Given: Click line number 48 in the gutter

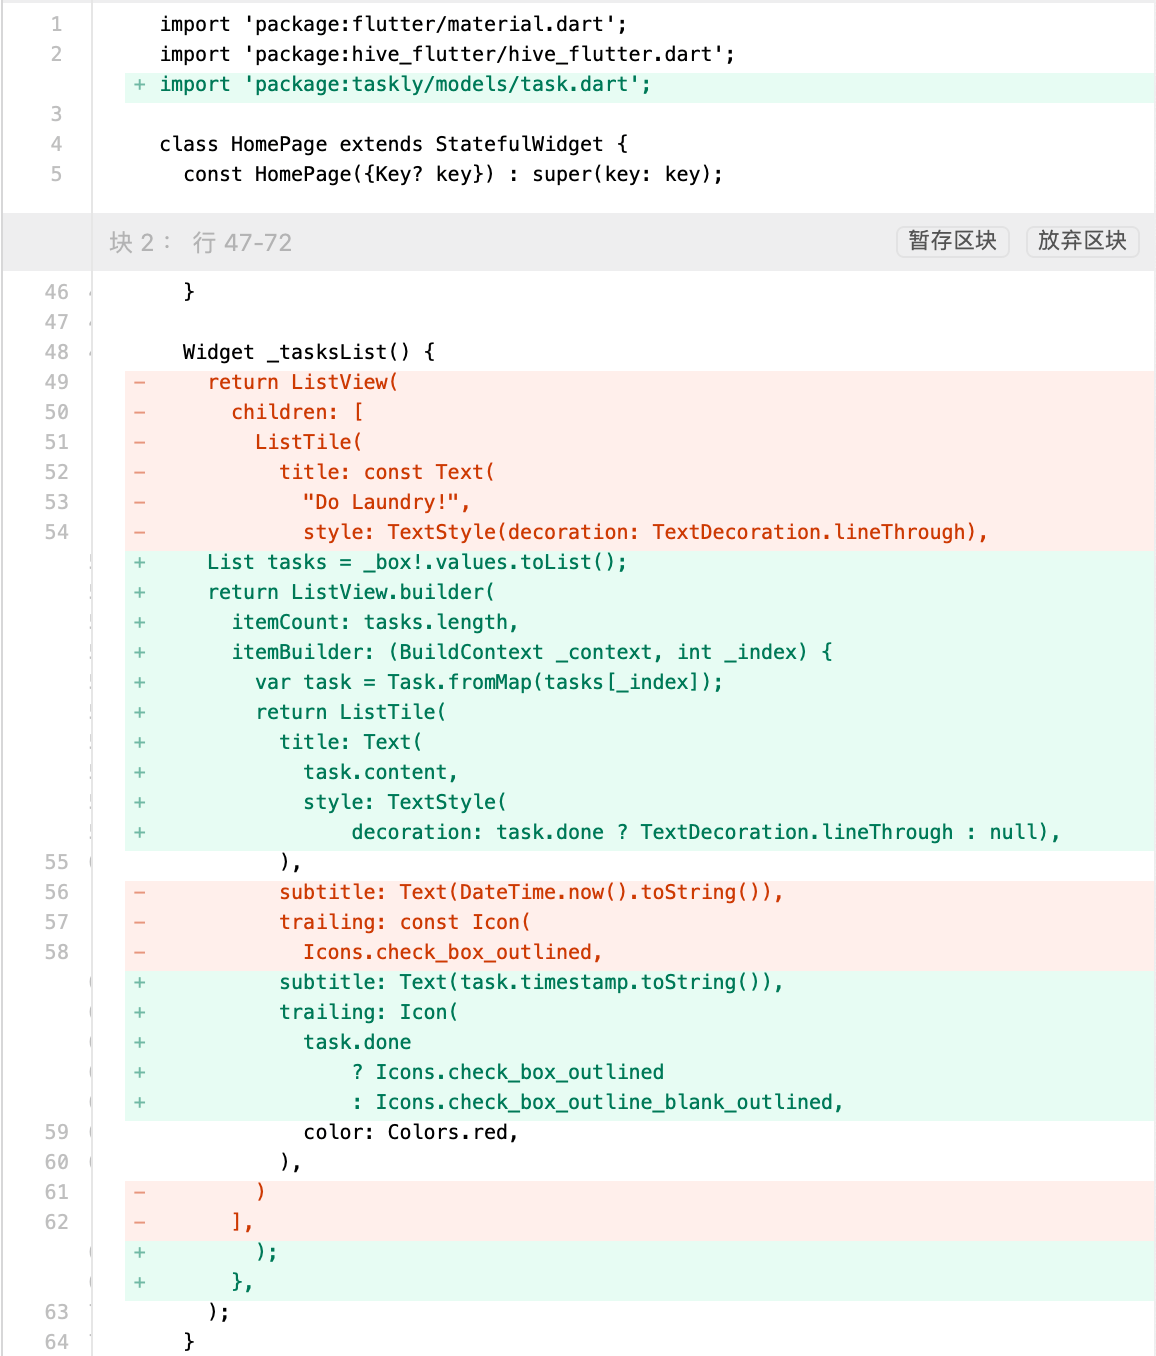Looking at the screenshot, I should point(57,352).
